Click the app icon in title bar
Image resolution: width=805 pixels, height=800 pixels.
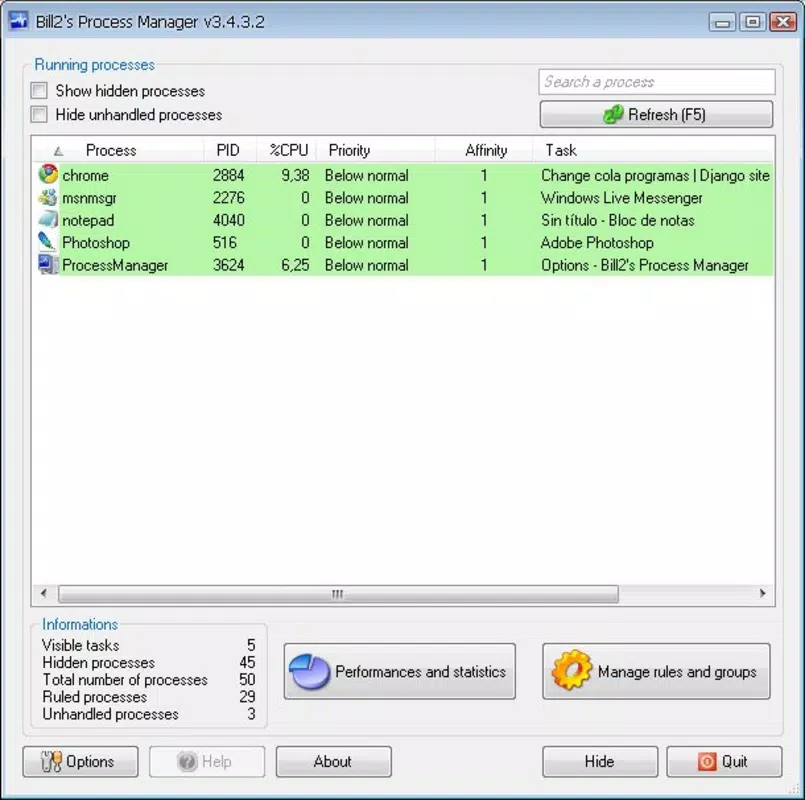tap(19, 21)
